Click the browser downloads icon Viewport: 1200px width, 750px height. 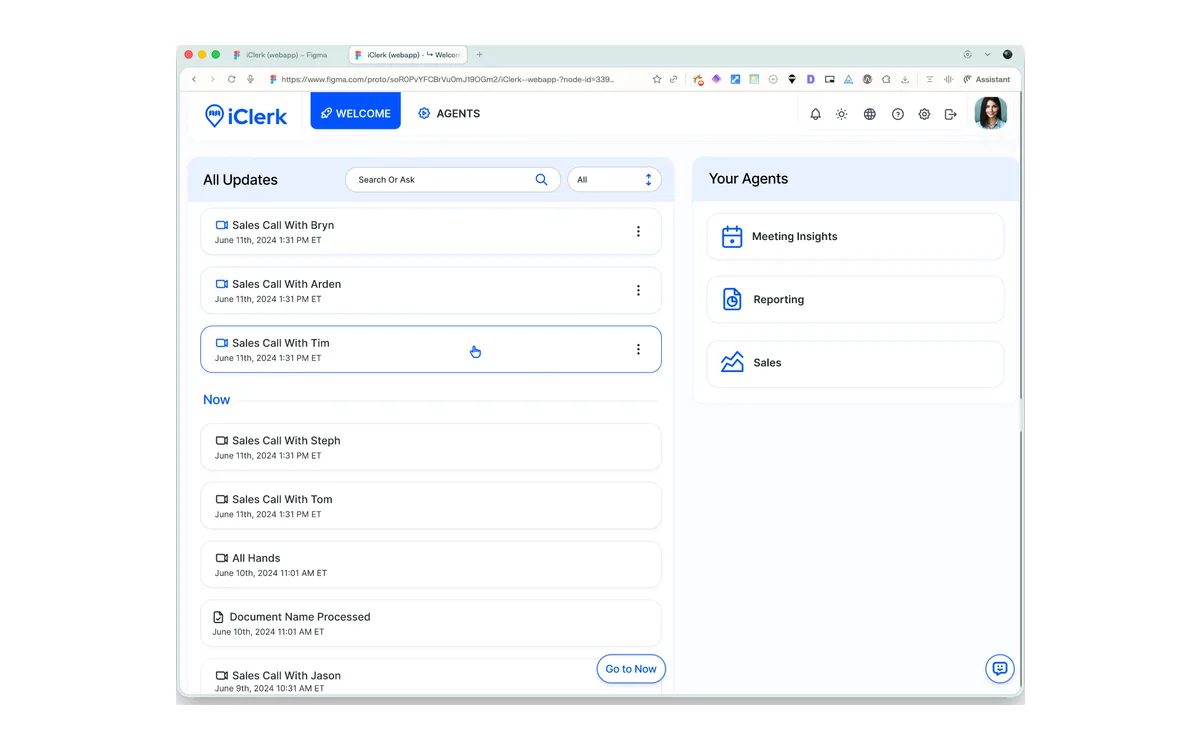point(905,79)
